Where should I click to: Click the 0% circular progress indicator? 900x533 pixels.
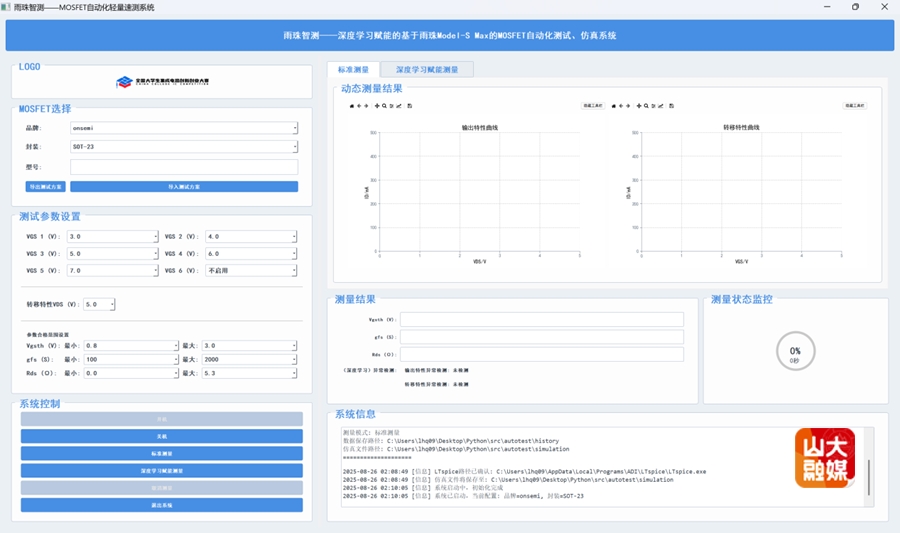click(795, 351)
